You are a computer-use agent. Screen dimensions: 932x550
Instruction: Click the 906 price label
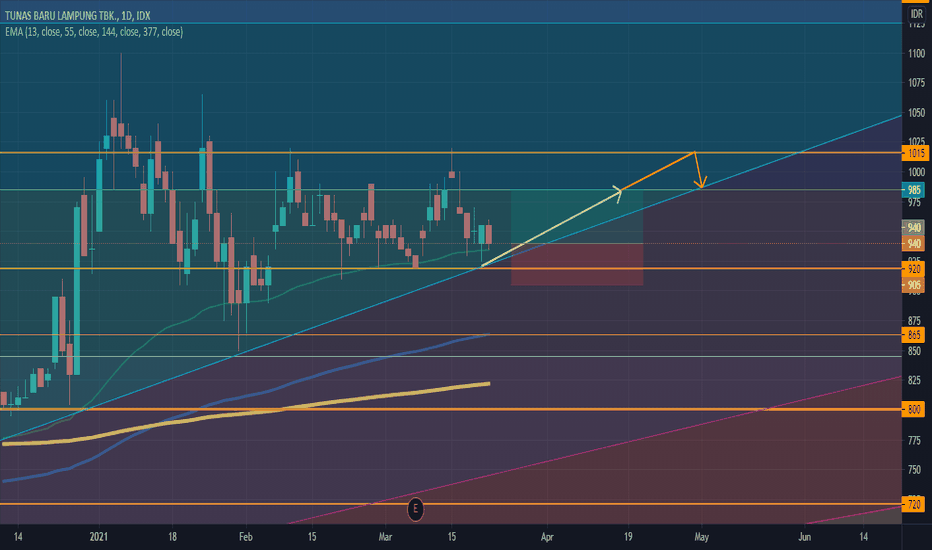914,285
